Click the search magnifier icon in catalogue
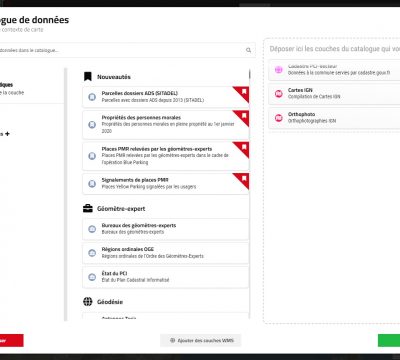Screen dimensions: 400x360 coord(248,50)
